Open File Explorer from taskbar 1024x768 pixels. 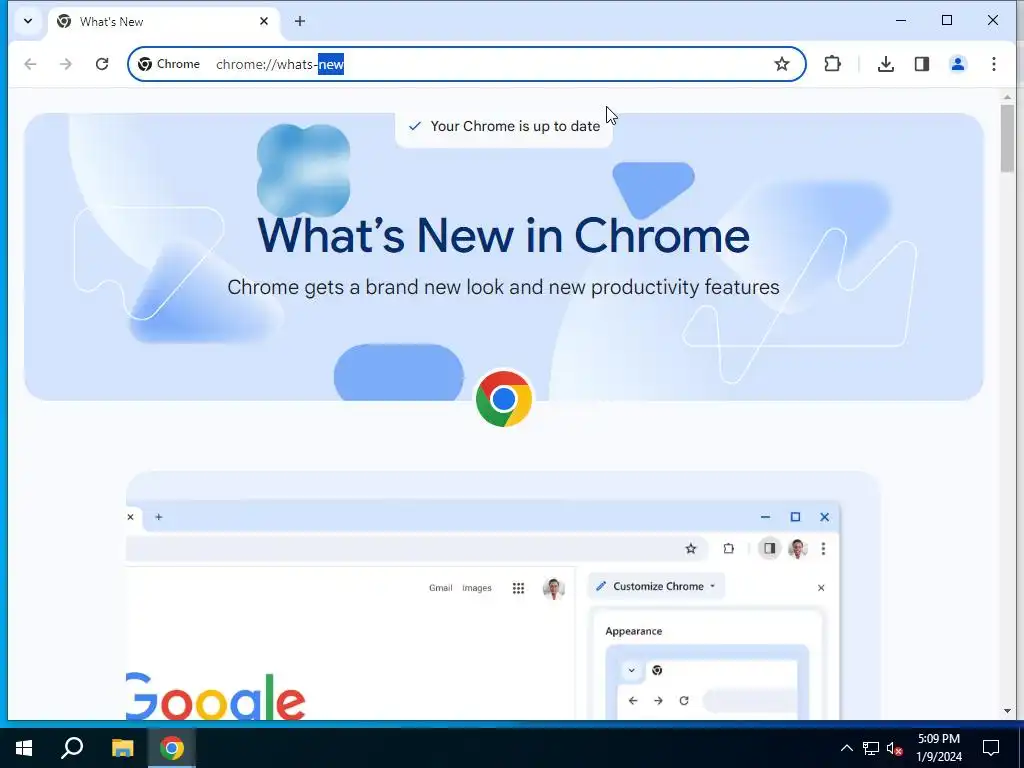[122, 748]
